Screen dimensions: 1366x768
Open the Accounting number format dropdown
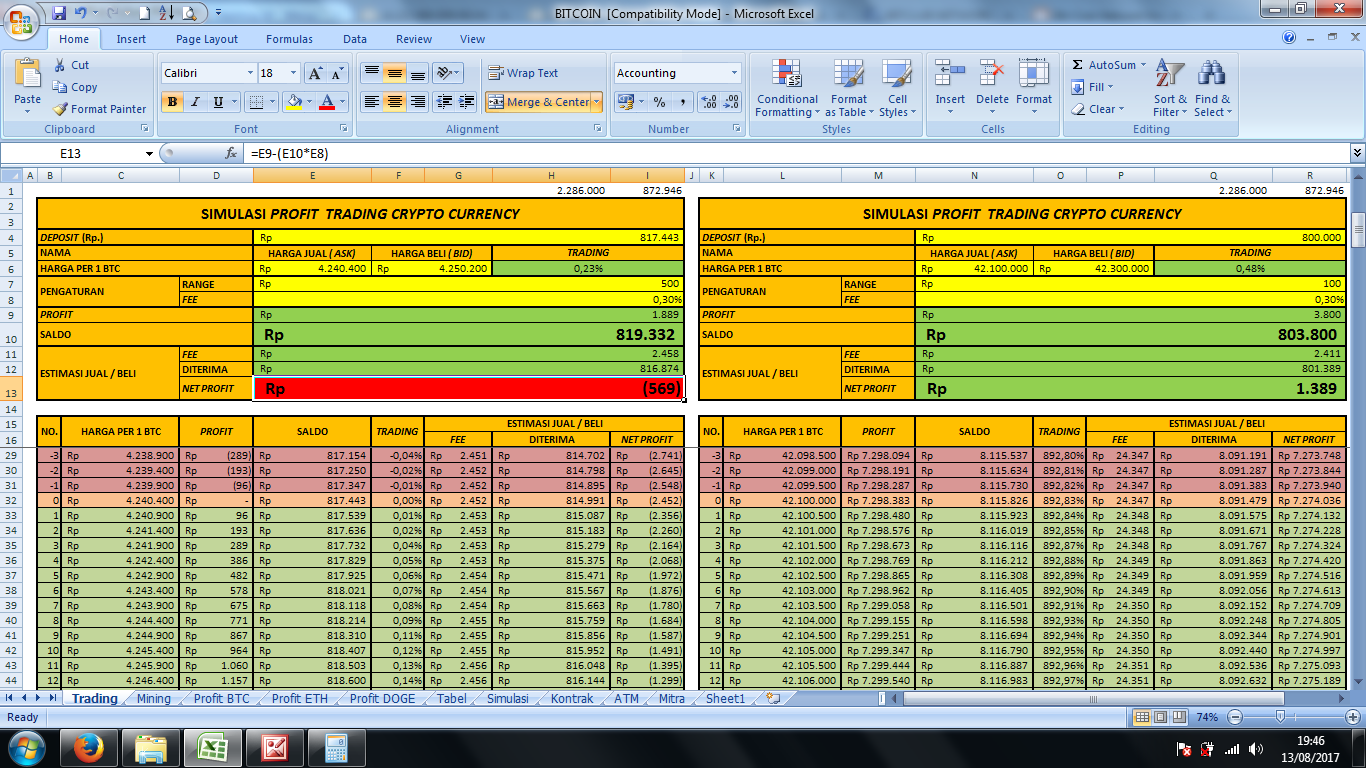click(735, 73)
